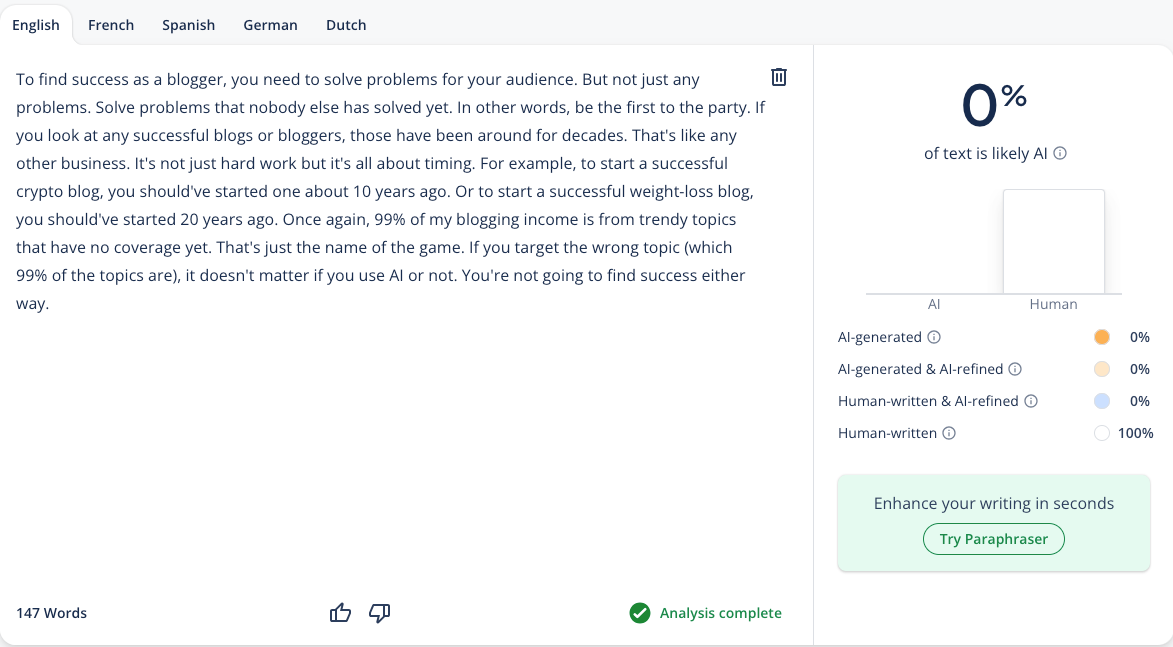Select the German language tab
Image resolution: width=1173 pixels, height=647 pixels.
[x=270, y=25]
